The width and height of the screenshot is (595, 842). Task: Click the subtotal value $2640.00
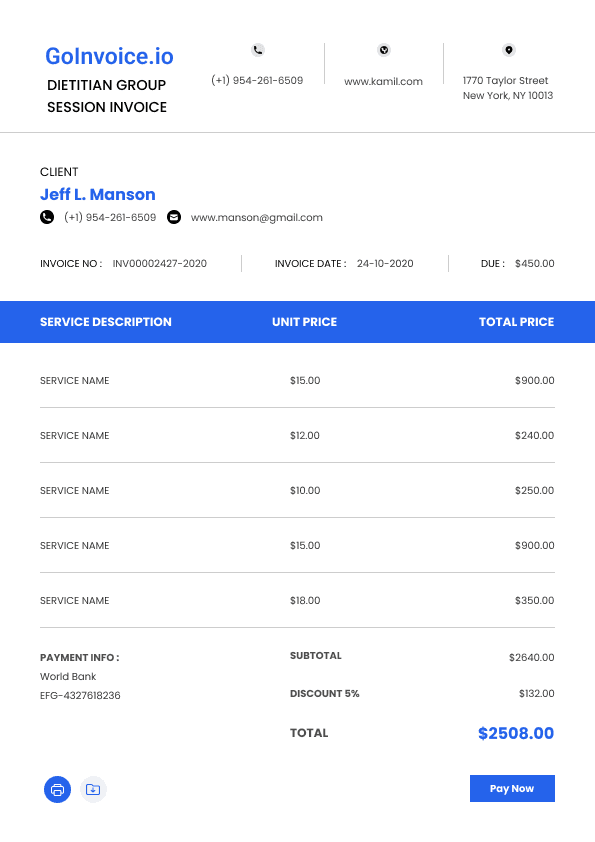click(x=532, y=657)
